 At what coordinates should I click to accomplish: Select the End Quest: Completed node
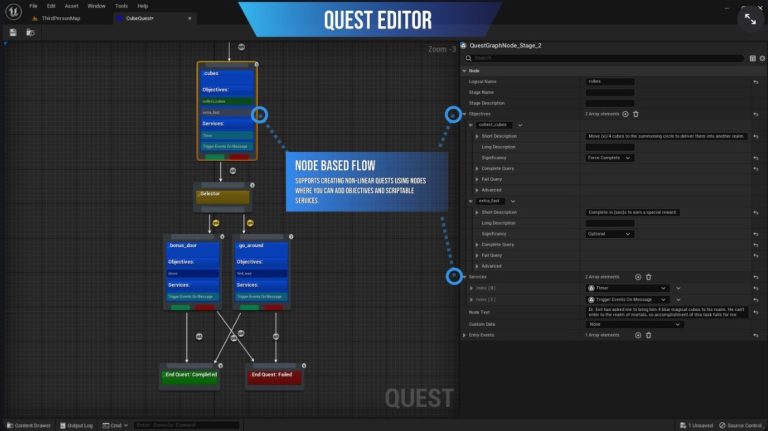click(x=191, y=376)
